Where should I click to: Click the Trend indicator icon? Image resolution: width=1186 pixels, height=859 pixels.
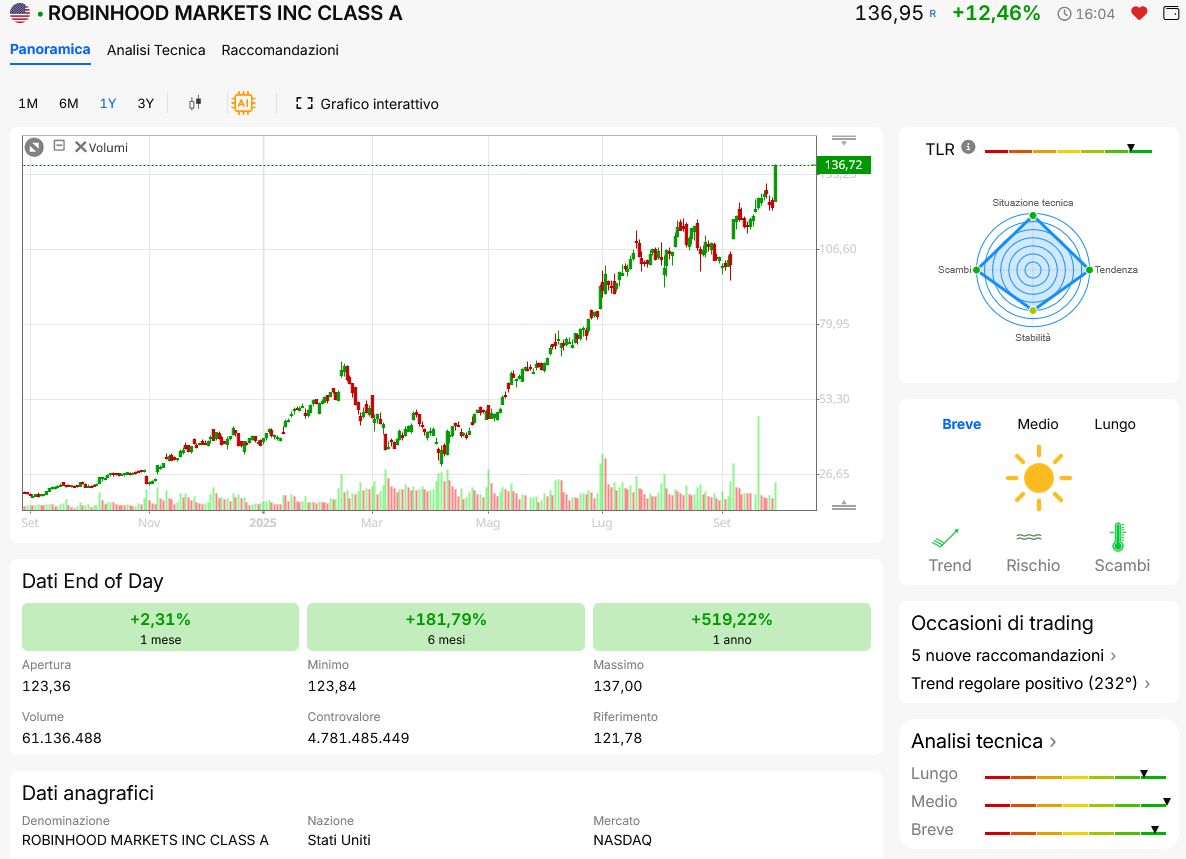[x=946, y=538]
